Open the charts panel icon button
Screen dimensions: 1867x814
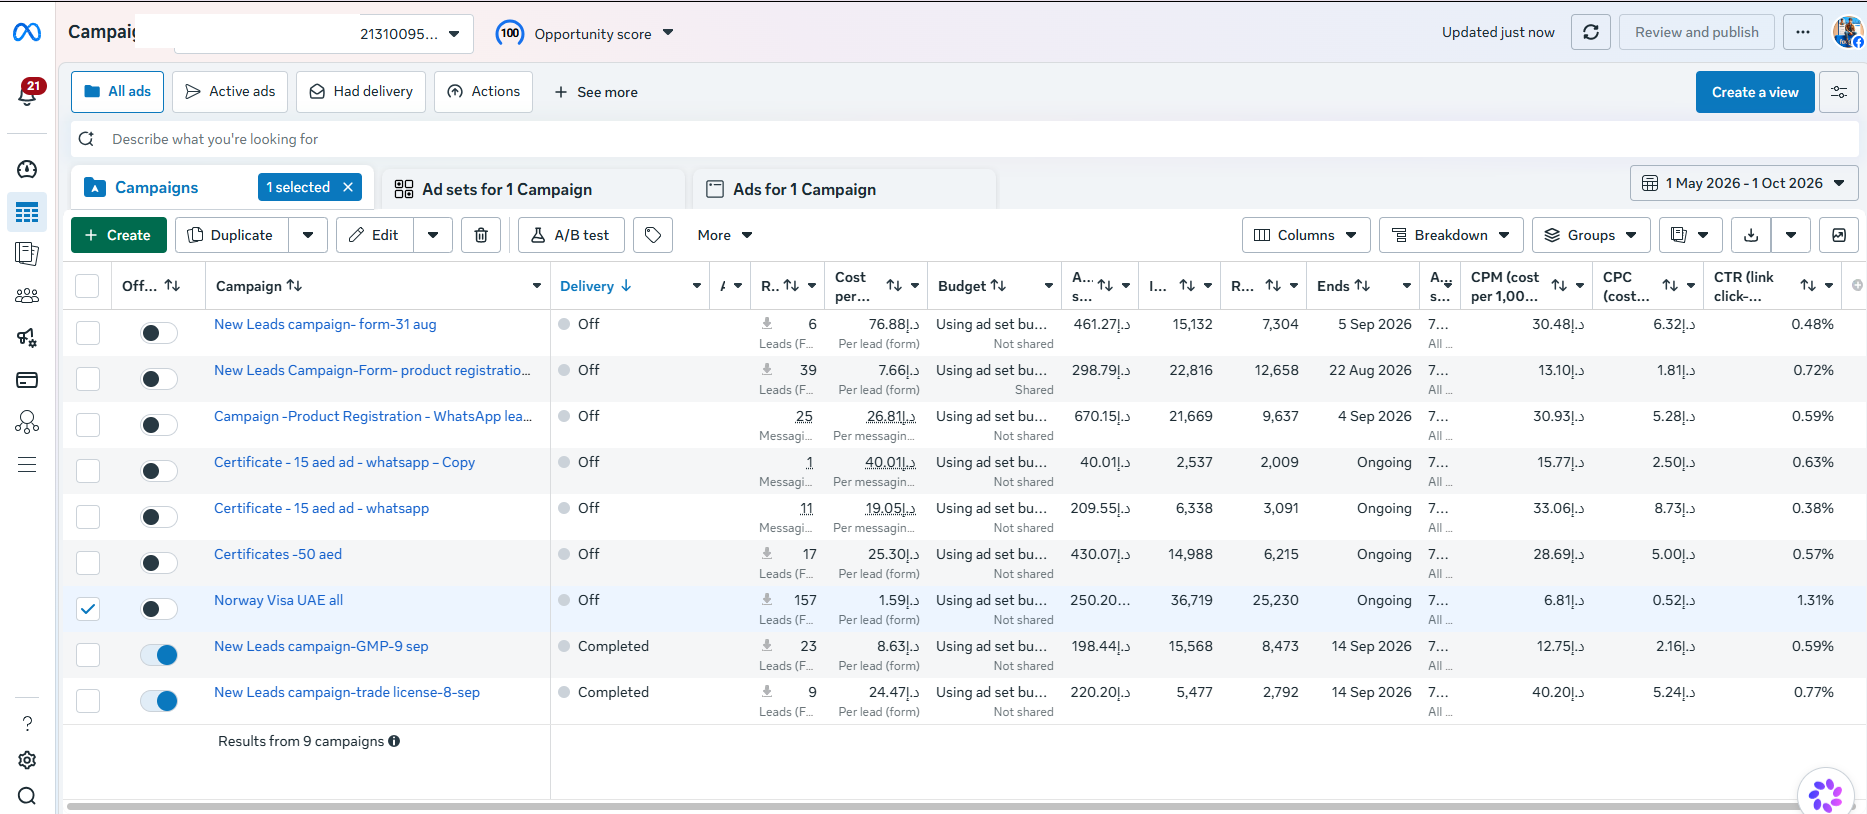1839,235
